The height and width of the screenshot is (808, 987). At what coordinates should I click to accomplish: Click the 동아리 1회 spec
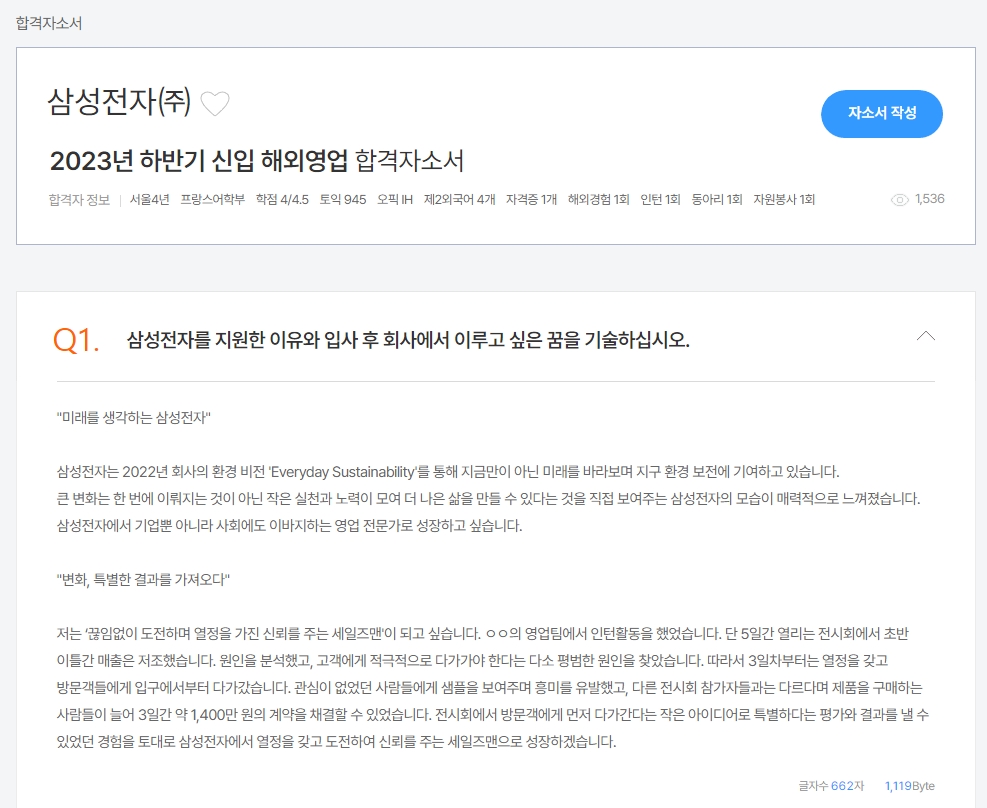[x=717, y=199]
